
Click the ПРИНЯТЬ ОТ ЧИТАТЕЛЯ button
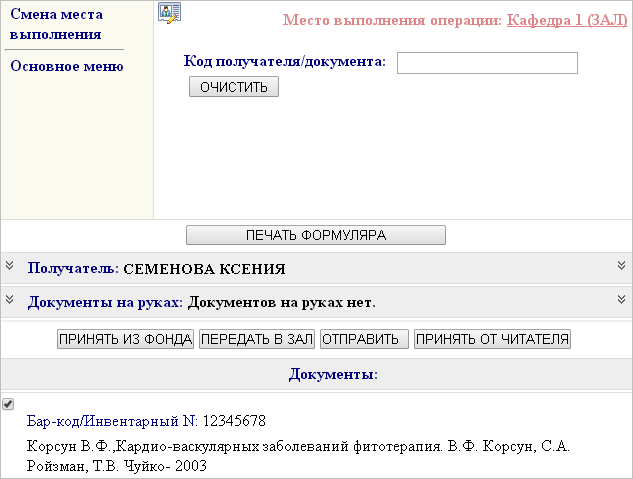492,339
